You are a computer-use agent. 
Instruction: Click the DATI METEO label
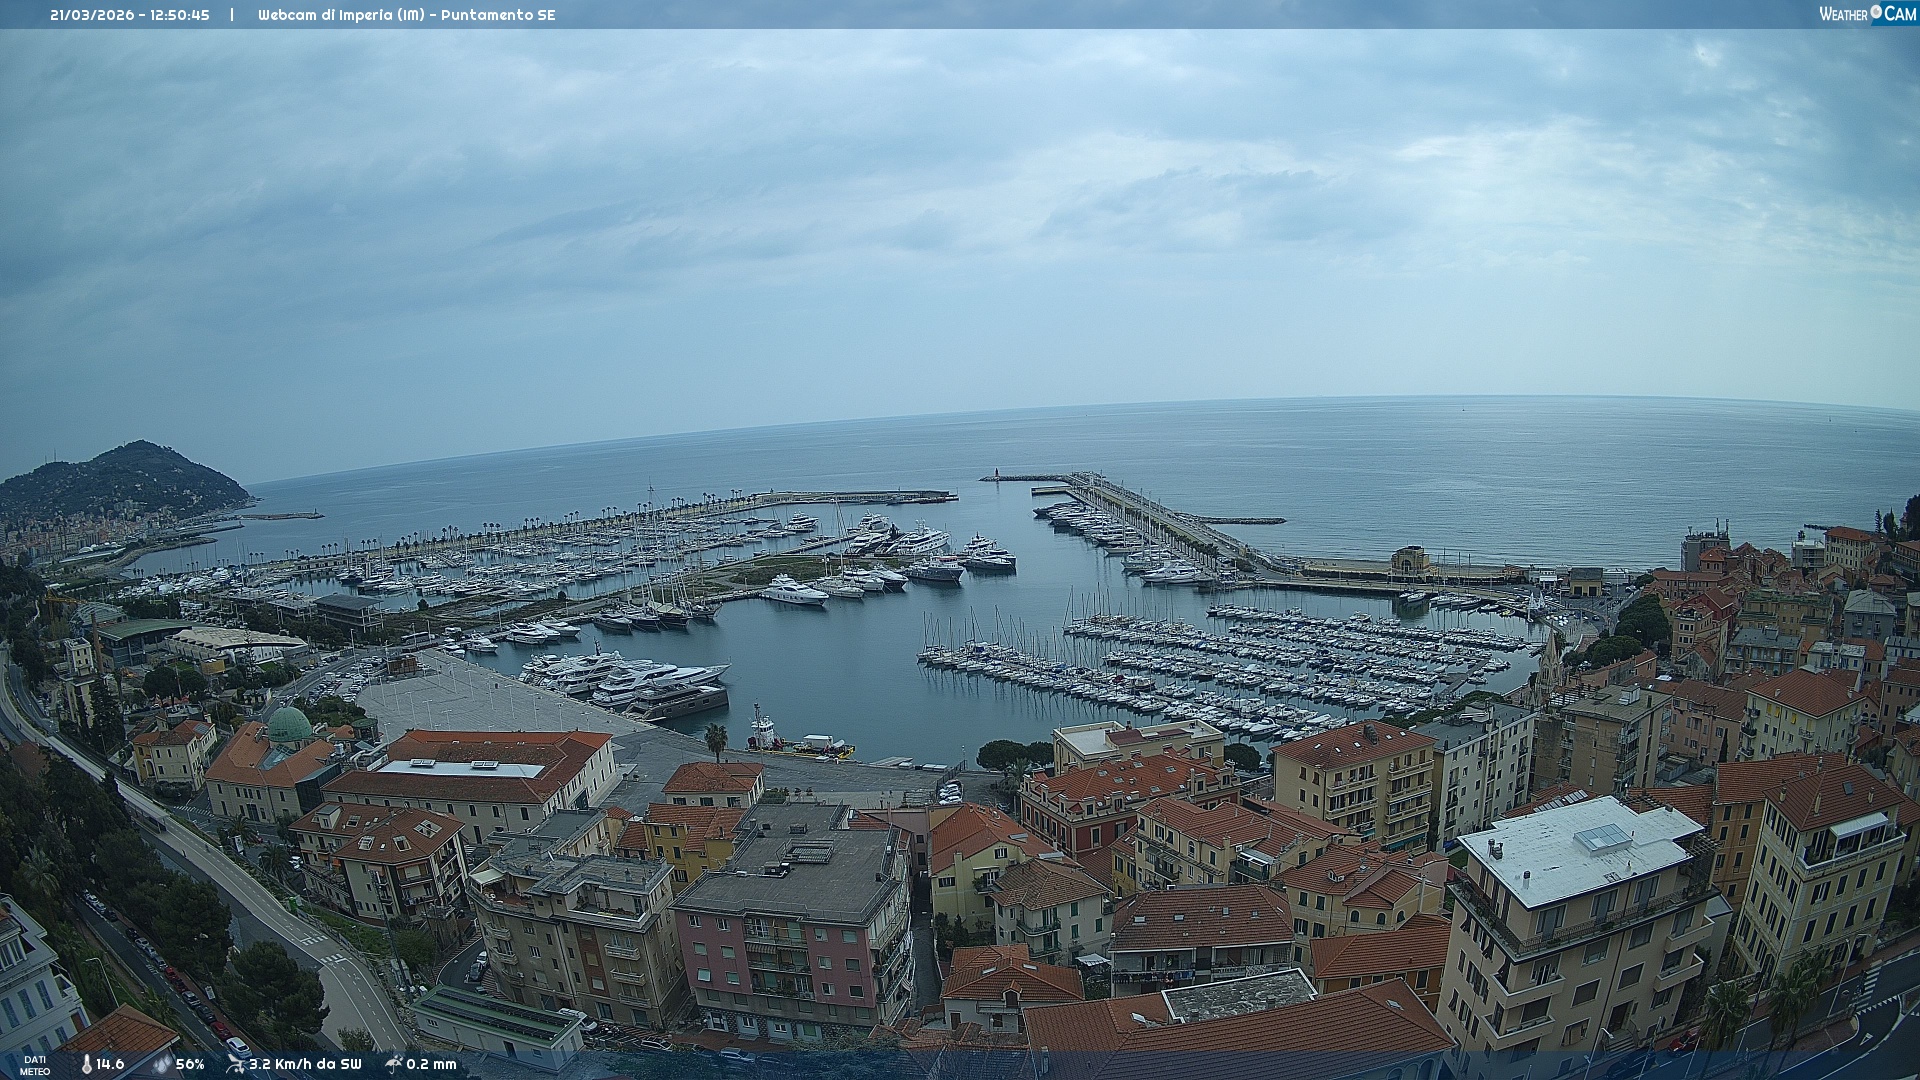click(x=35, y=1065)
